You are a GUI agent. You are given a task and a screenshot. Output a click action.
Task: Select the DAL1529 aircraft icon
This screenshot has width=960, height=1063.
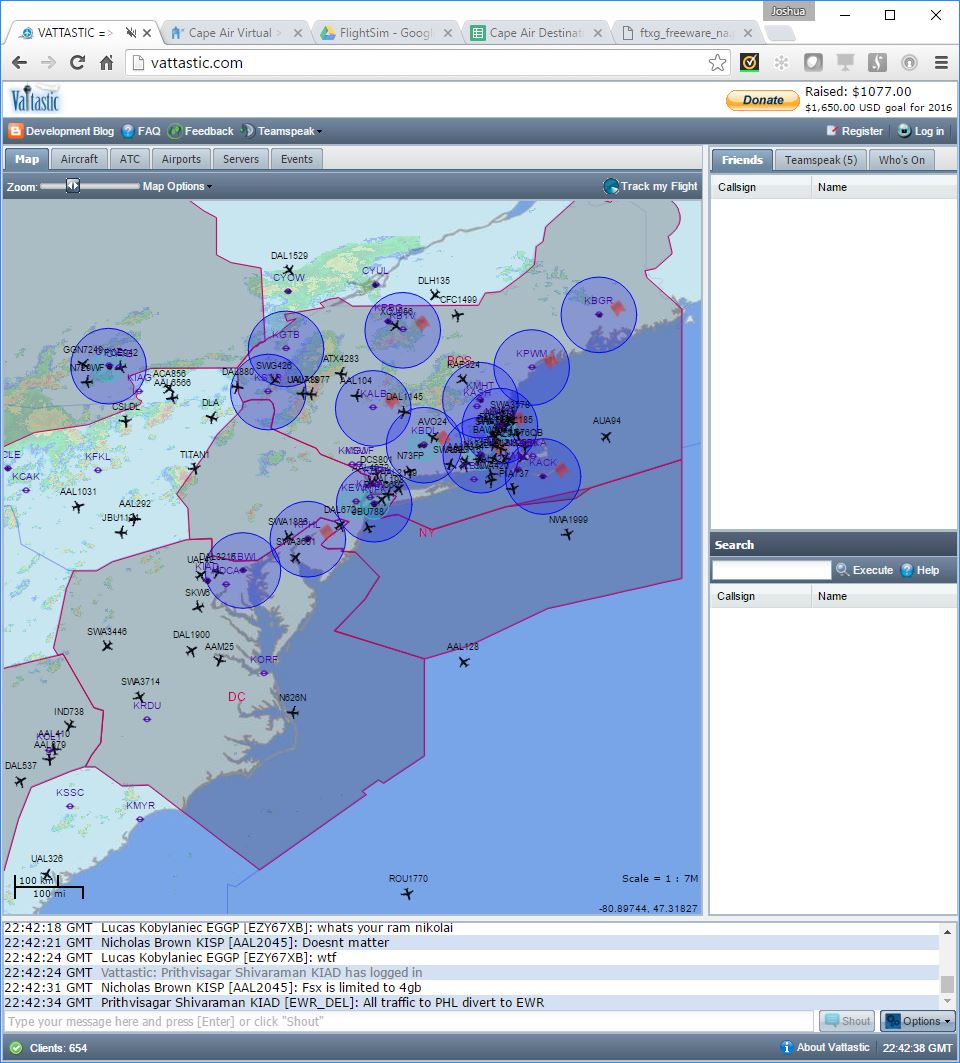click(289, 270)
